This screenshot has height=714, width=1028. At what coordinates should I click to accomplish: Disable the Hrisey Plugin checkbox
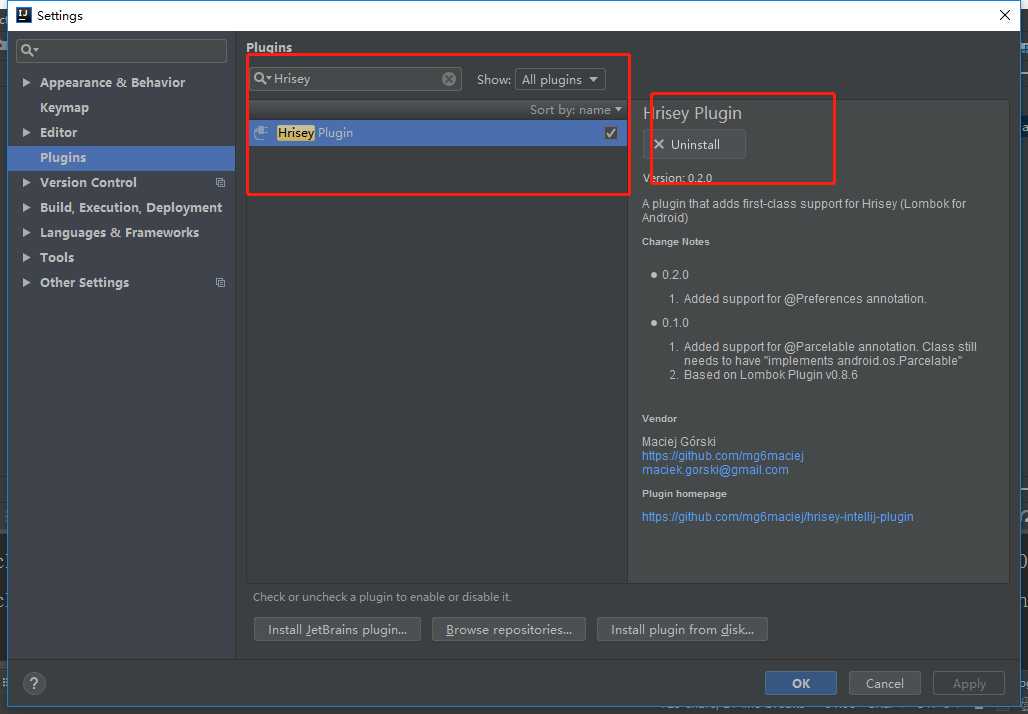pyautogui.click(x=611, y=133)
